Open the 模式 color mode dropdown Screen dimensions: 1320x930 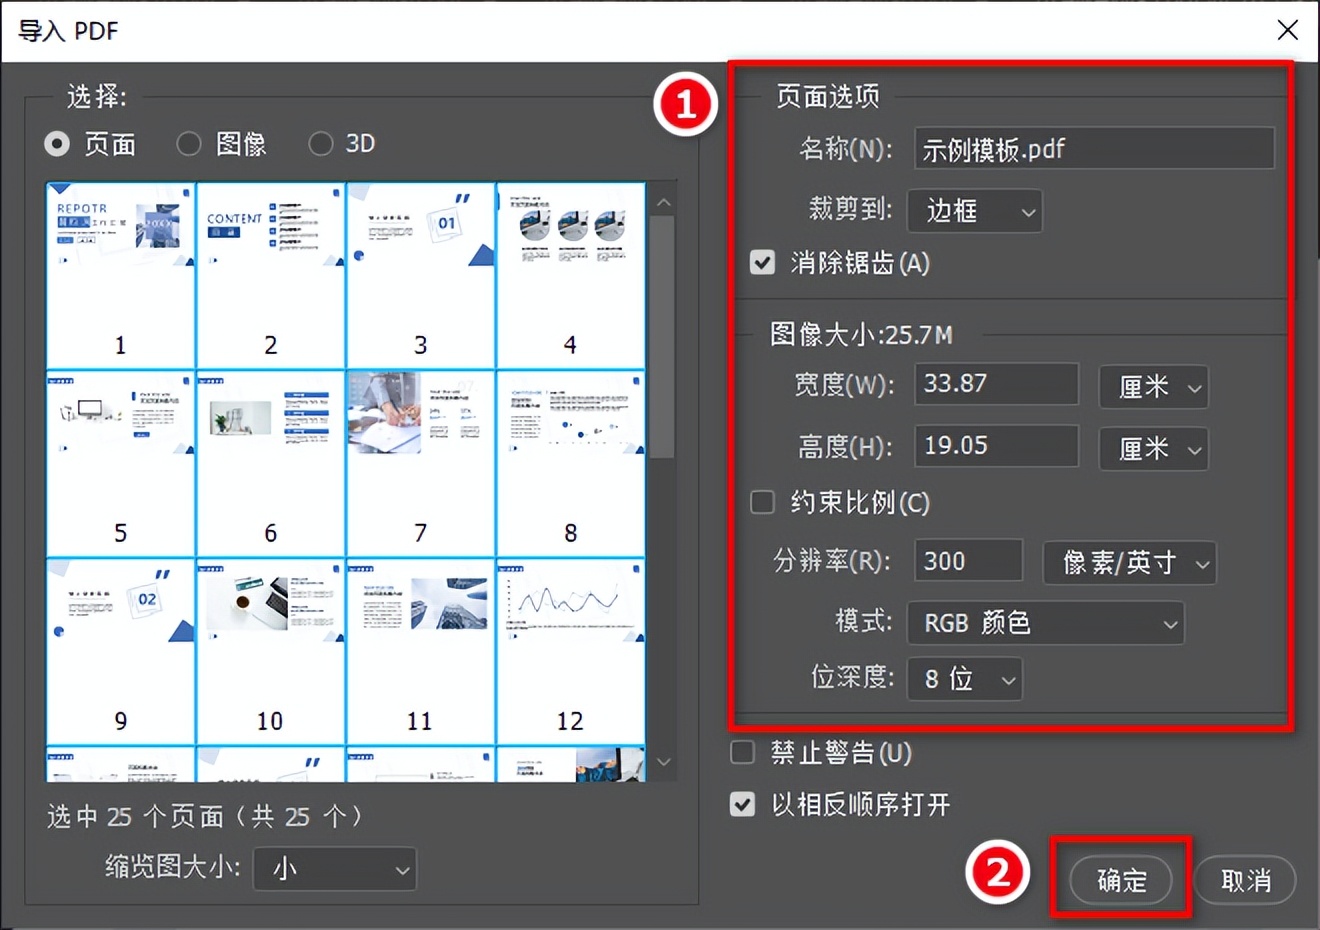tap(1044, 623)
